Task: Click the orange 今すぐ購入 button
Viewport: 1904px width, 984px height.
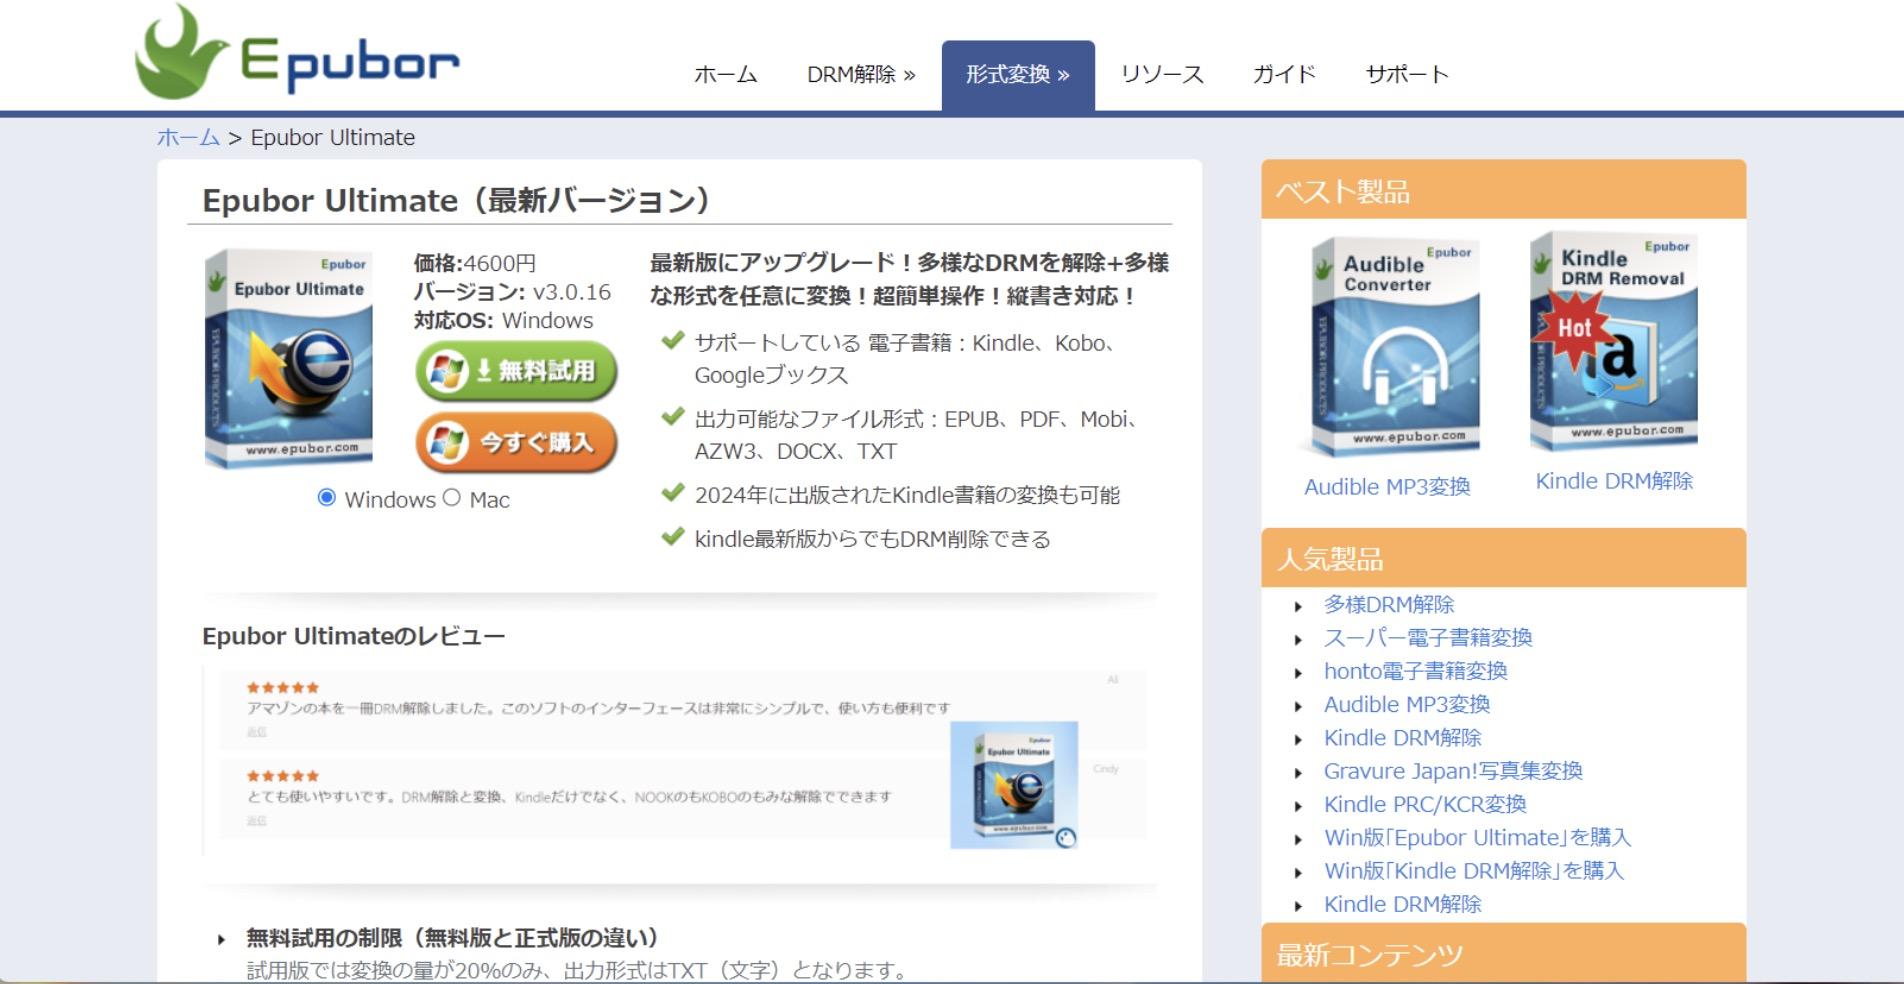Action: tap(516, 442)
